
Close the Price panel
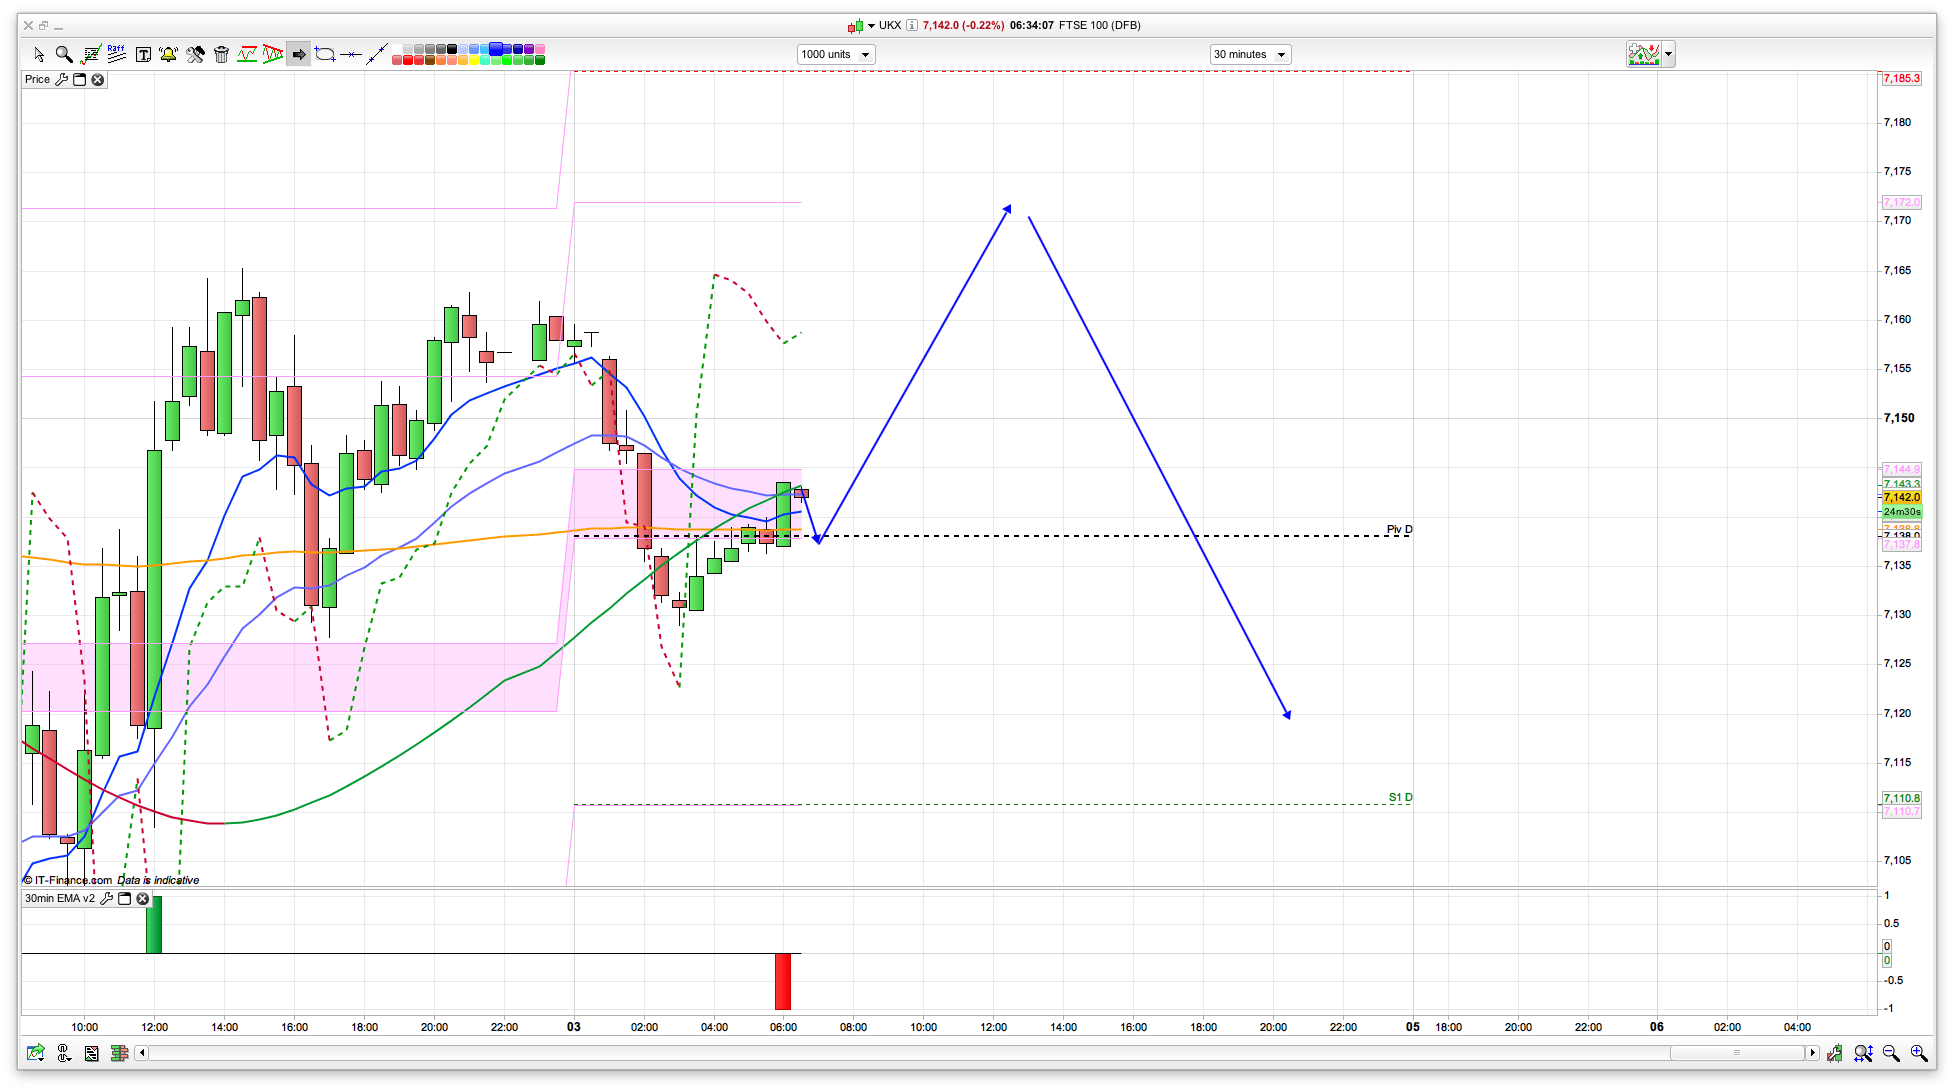tap(98, 79)
